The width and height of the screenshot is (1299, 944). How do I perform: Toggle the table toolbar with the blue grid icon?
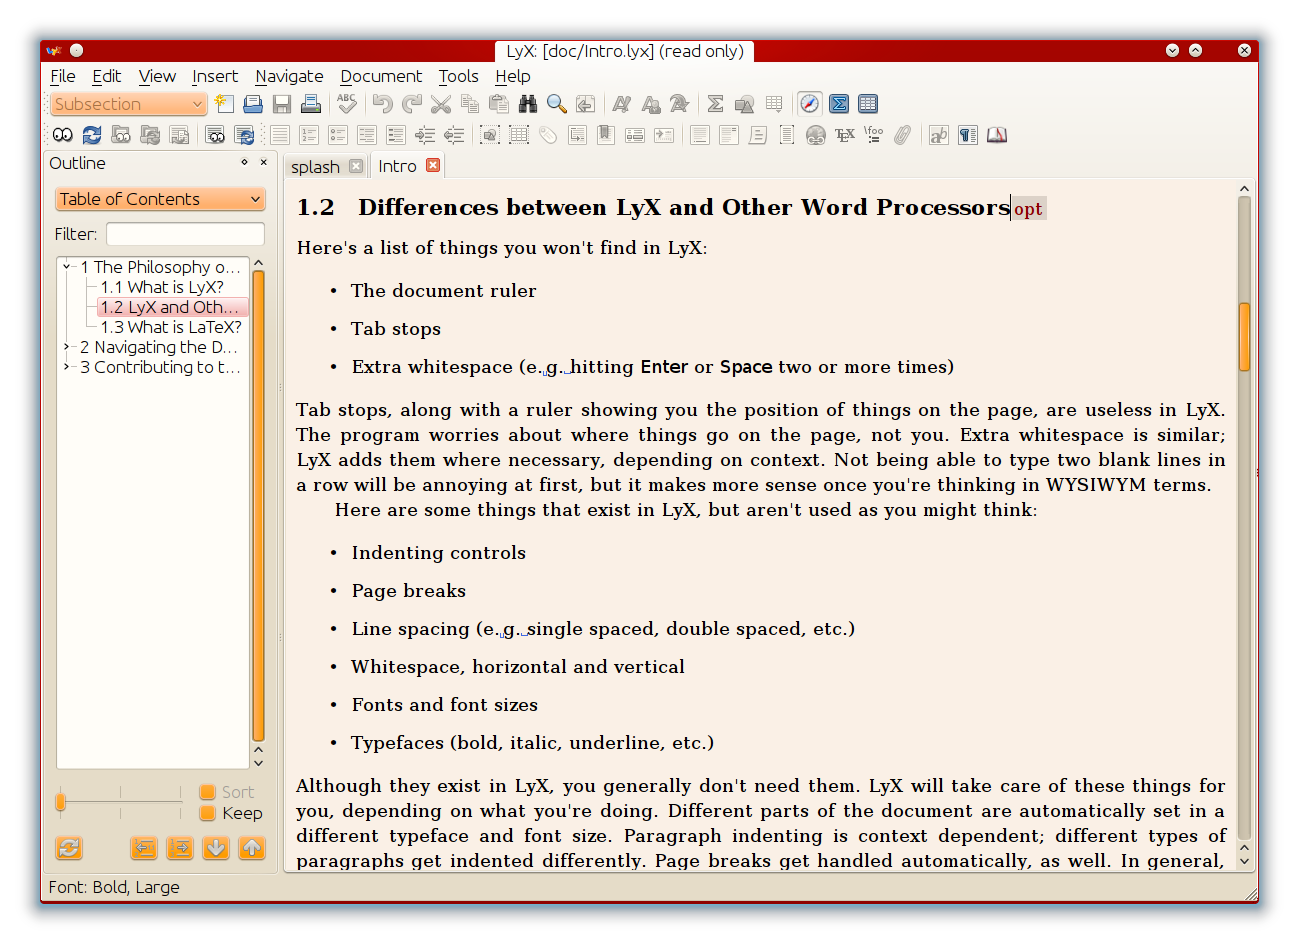click(x=868, y=104)
